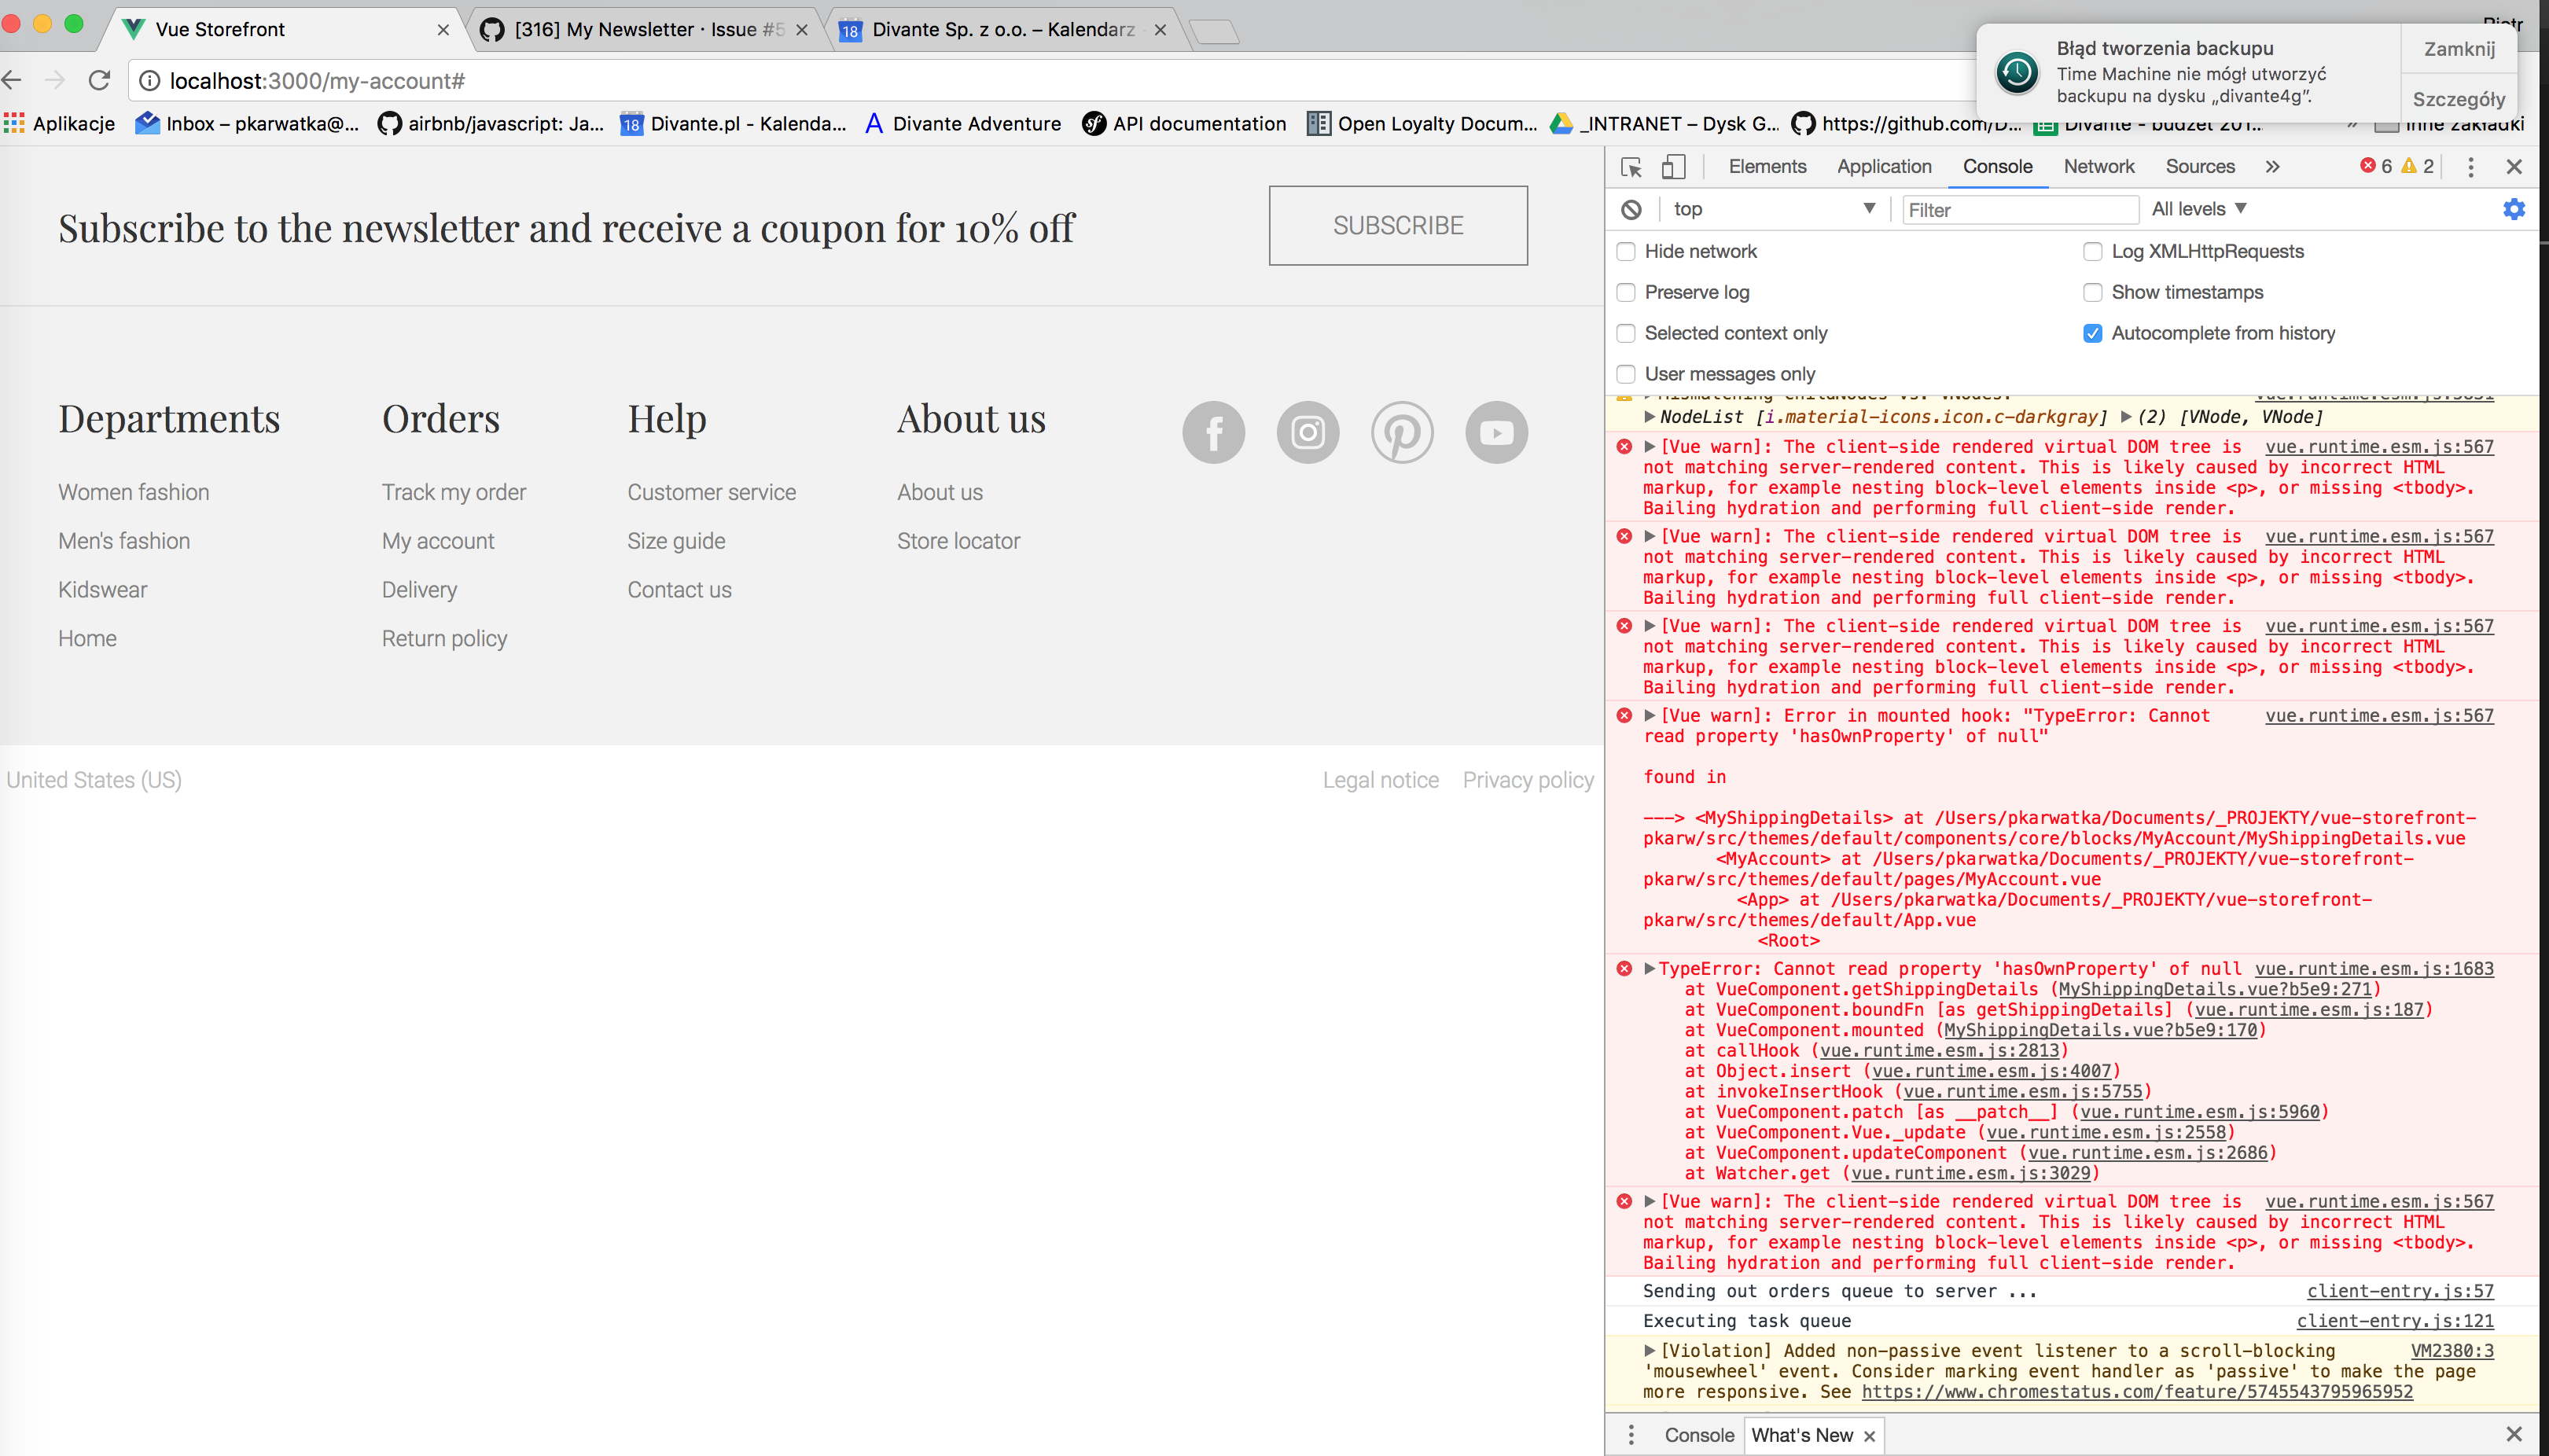The height and width of the screenshot is (1456, 2549).
Task: Open the client-entry.js:121 source link
Action: (x=2394, y=1321)
